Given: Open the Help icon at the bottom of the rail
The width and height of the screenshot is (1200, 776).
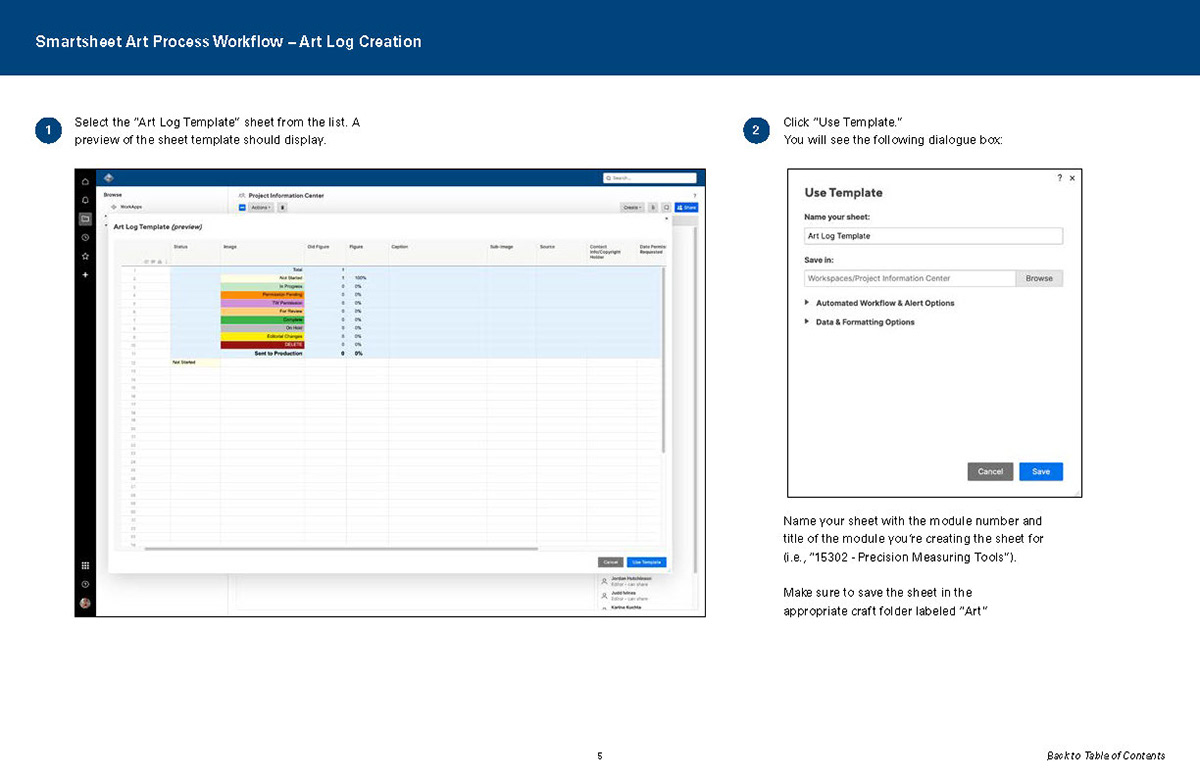Looking at the screenshot, I should [85, 584].
